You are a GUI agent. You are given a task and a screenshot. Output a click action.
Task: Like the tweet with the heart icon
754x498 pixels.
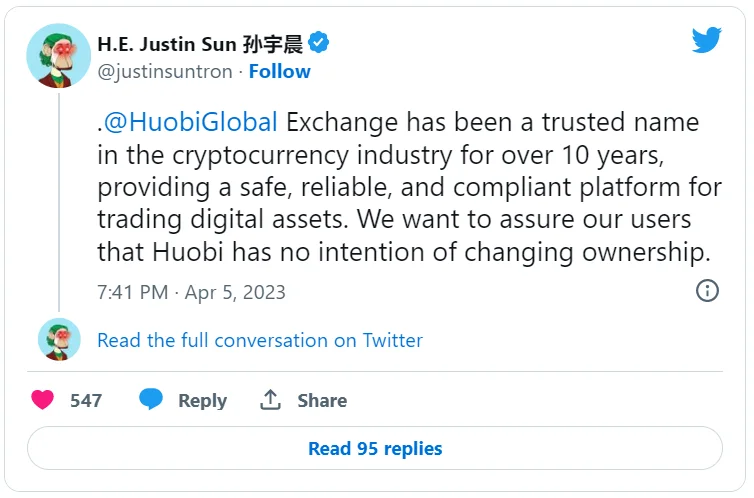point(42,400)
